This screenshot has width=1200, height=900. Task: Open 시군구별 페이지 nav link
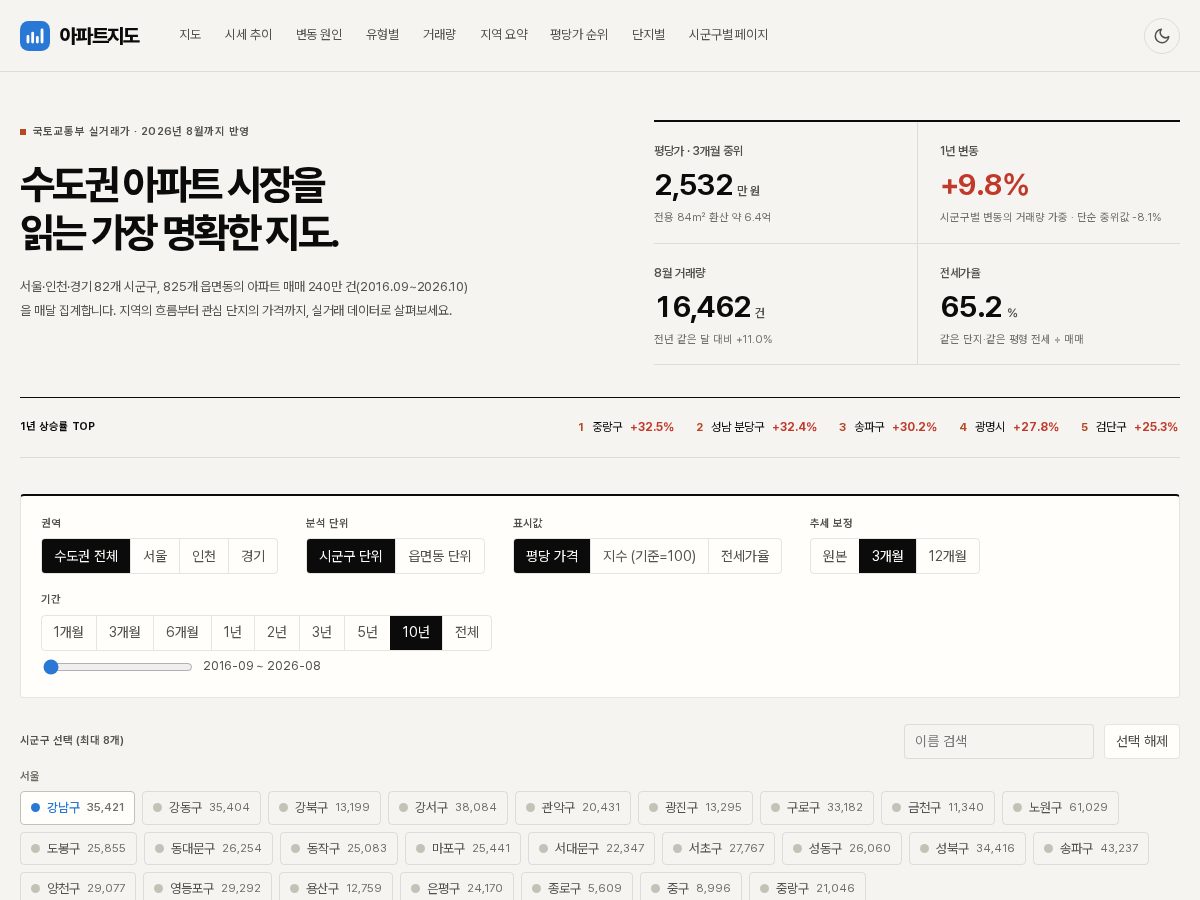[x=728, y=35]
